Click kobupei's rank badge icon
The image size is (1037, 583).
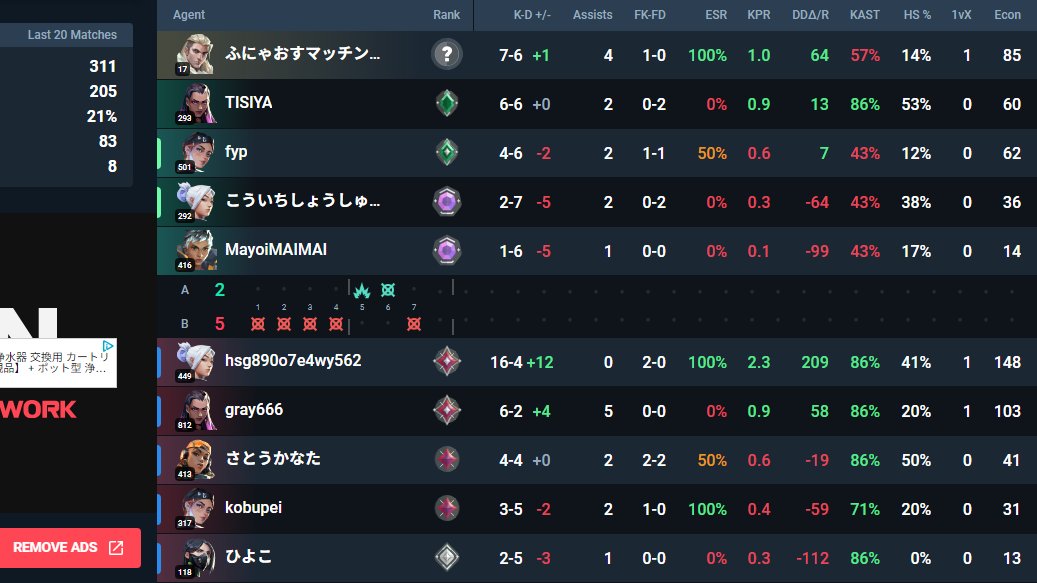(x=446, y=508)
